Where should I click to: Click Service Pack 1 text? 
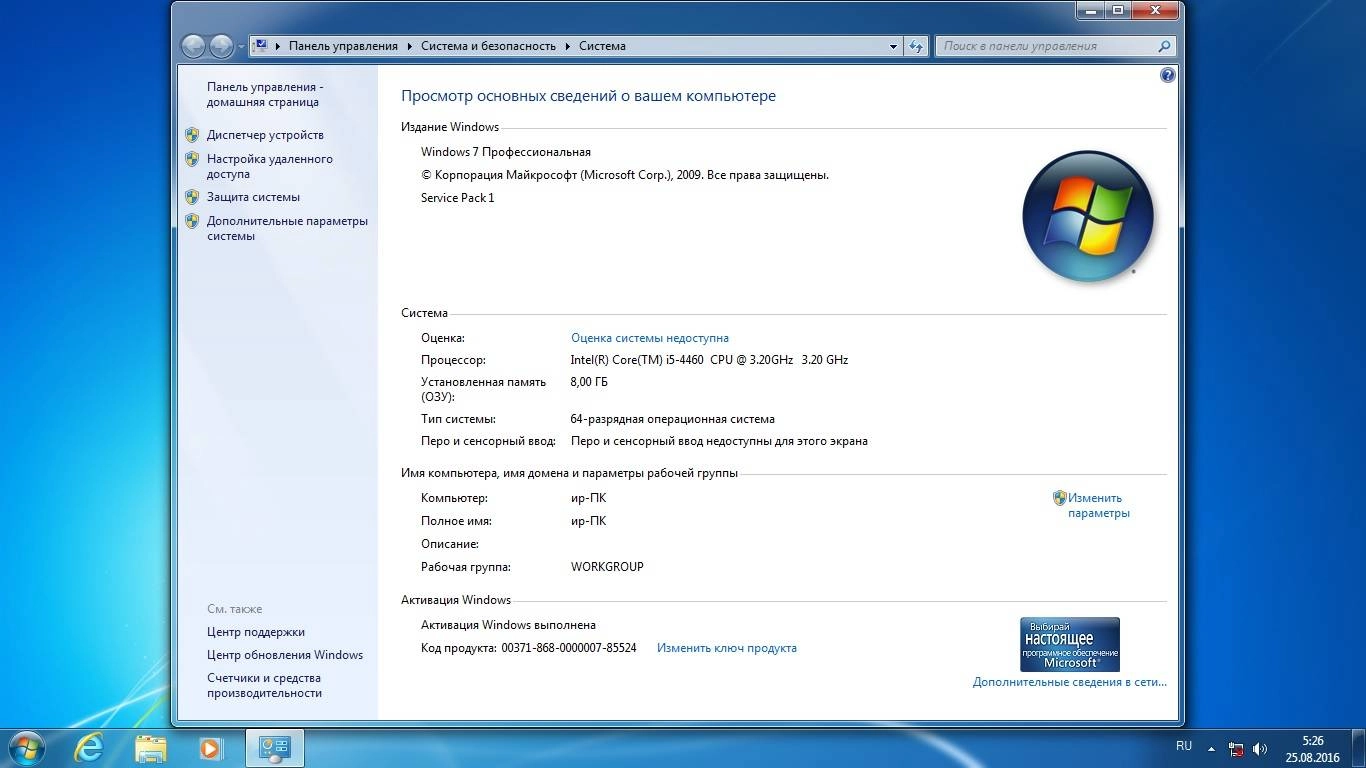[458, 198]
